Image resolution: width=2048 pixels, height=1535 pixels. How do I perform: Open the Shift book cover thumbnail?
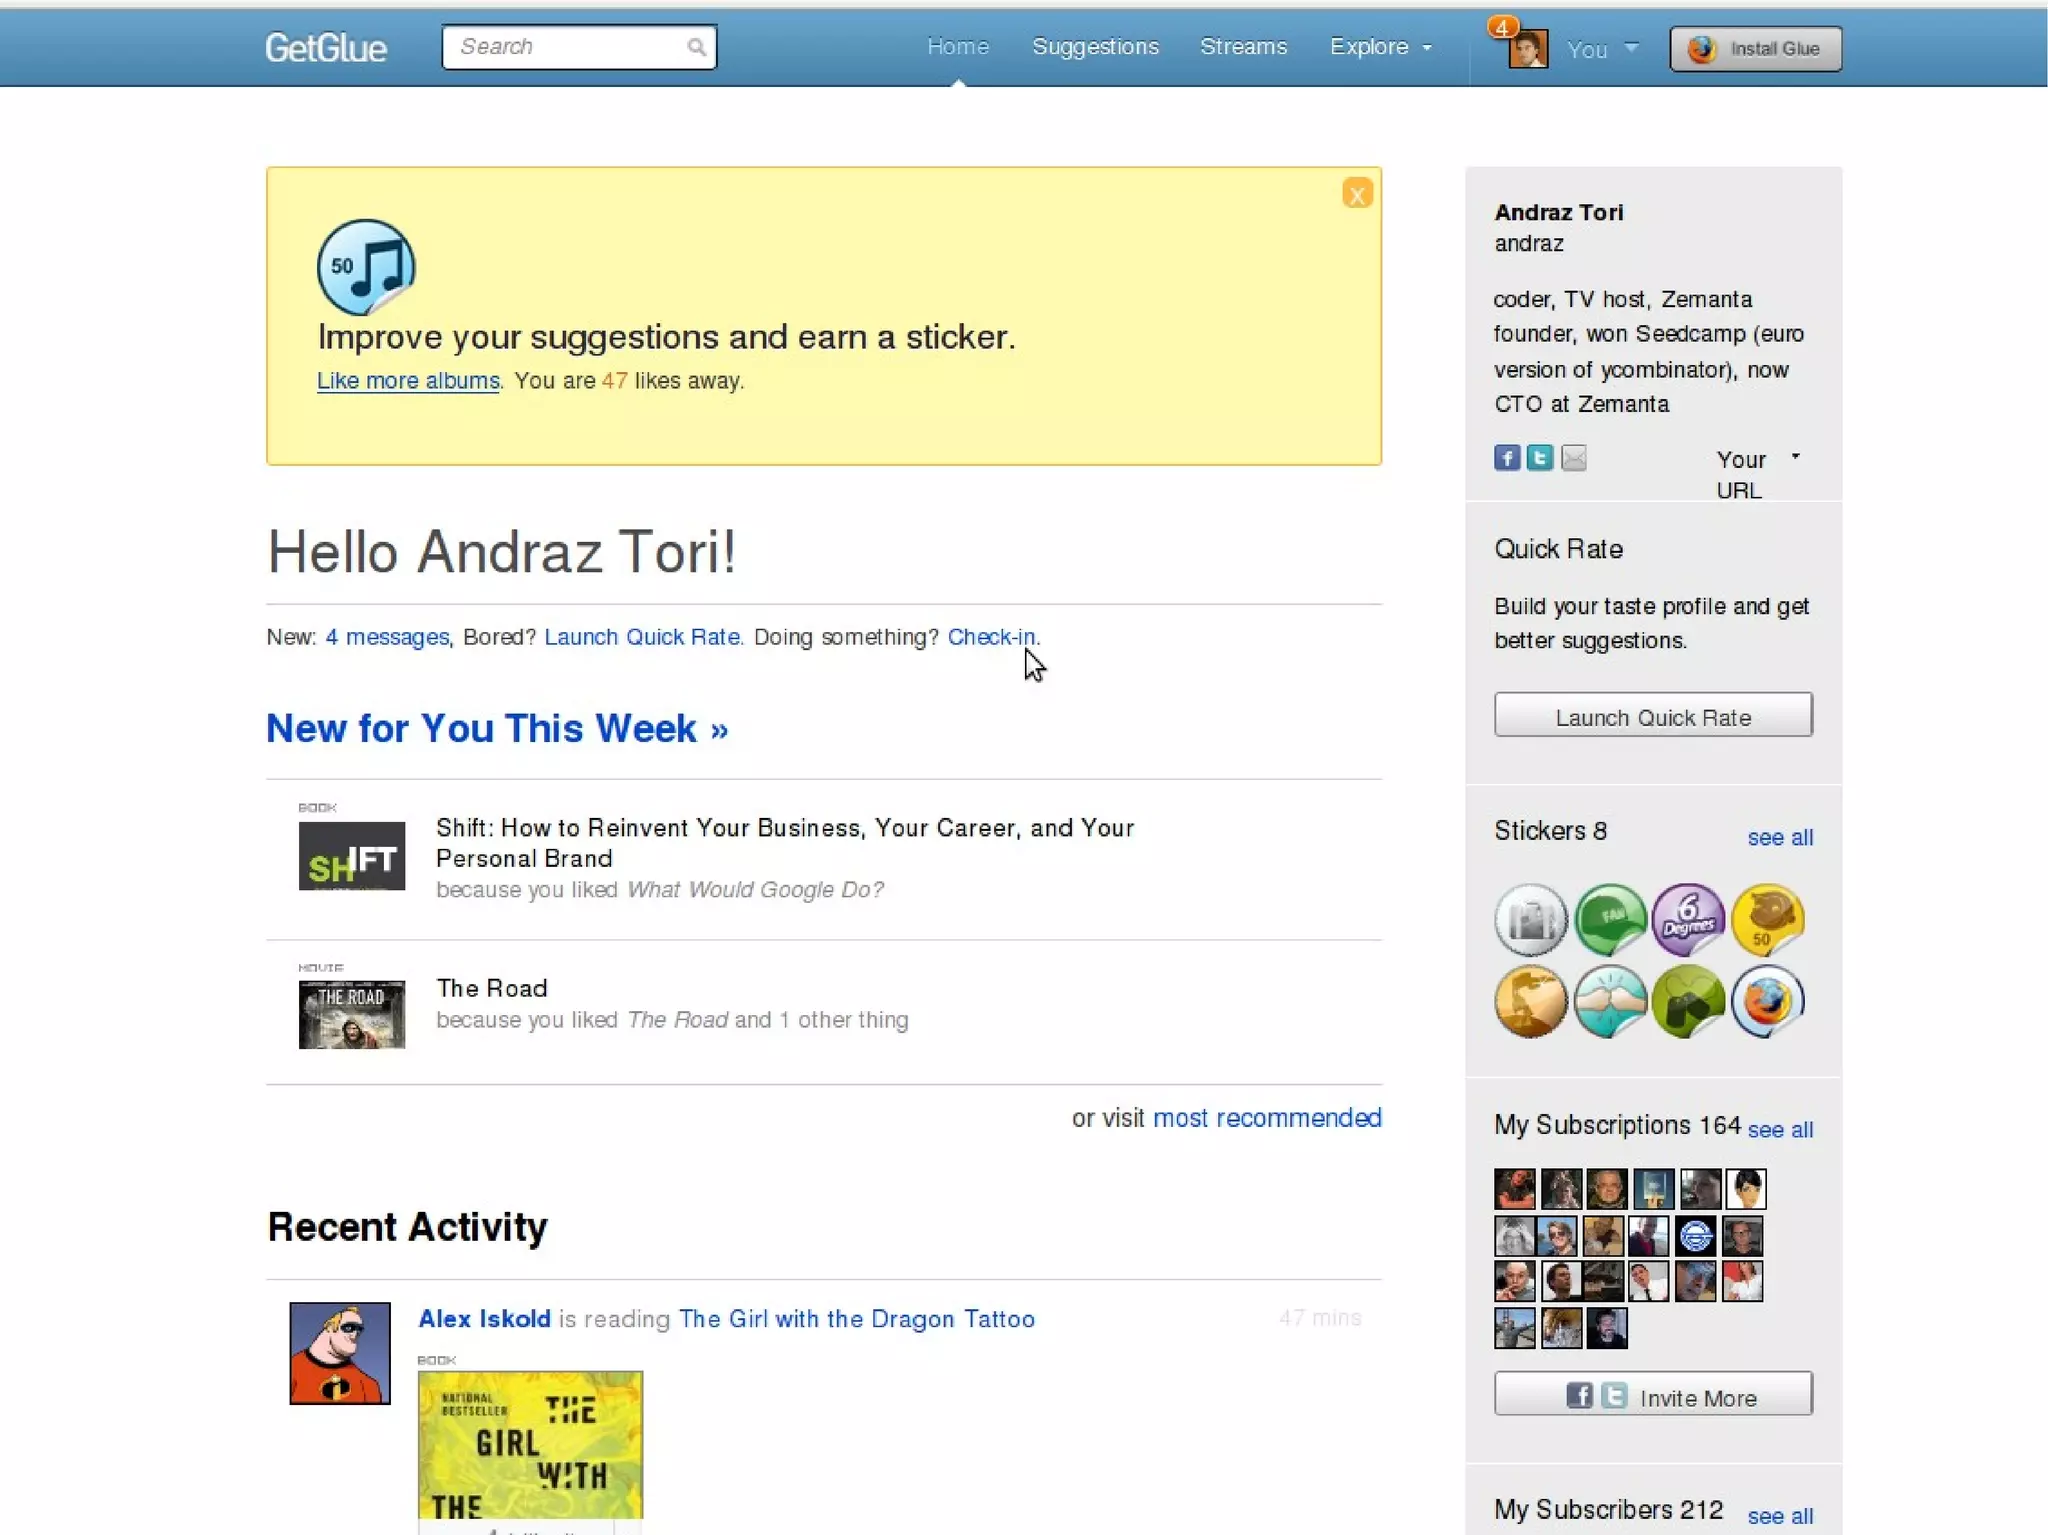pos(352,856)
